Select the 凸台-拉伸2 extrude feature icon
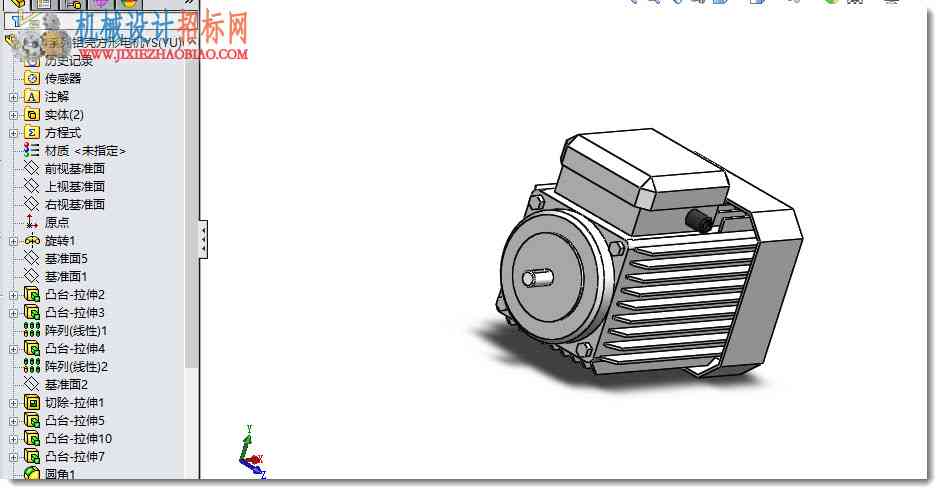 pos(32,294)
